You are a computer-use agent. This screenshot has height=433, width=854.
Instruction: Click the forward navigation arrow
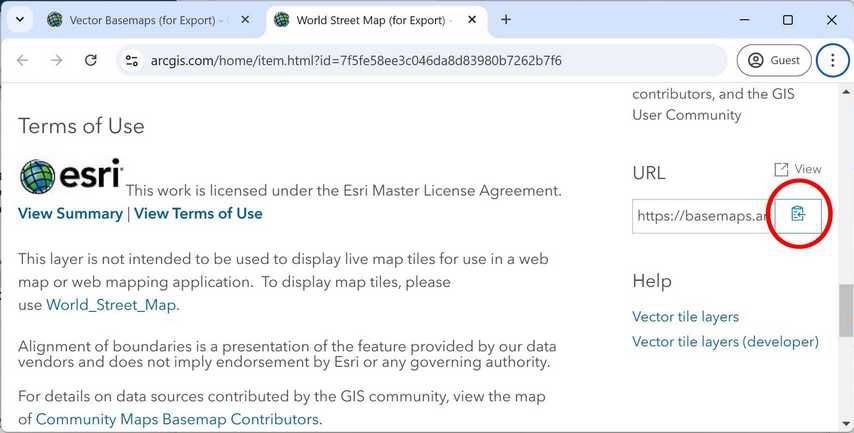pos(56,60)
